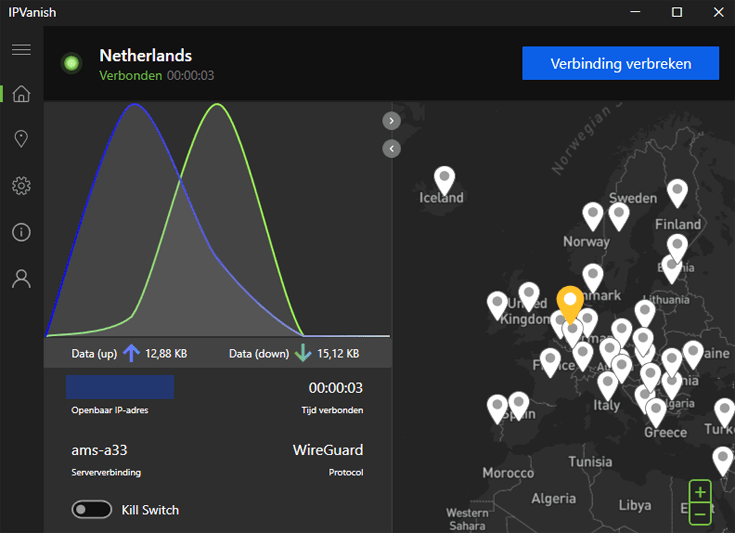Open the Settings gear icon
This screenshot has height=533, width=735.
click(21, 186)
